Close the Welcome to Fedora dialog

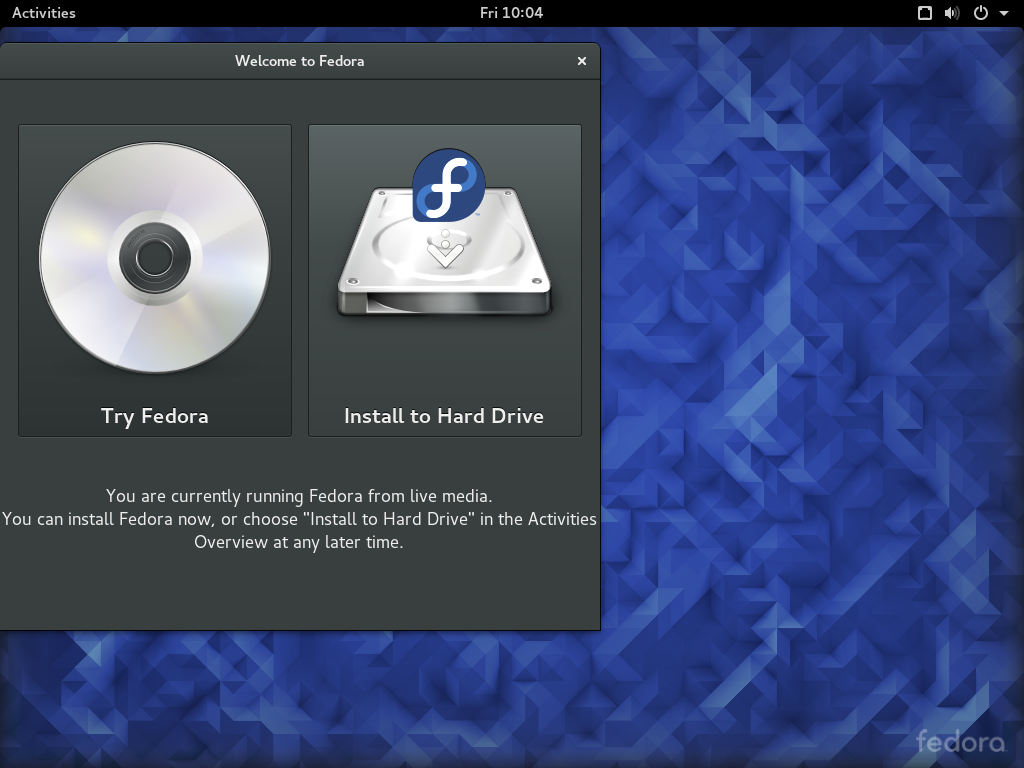click(x=582, y=61)
